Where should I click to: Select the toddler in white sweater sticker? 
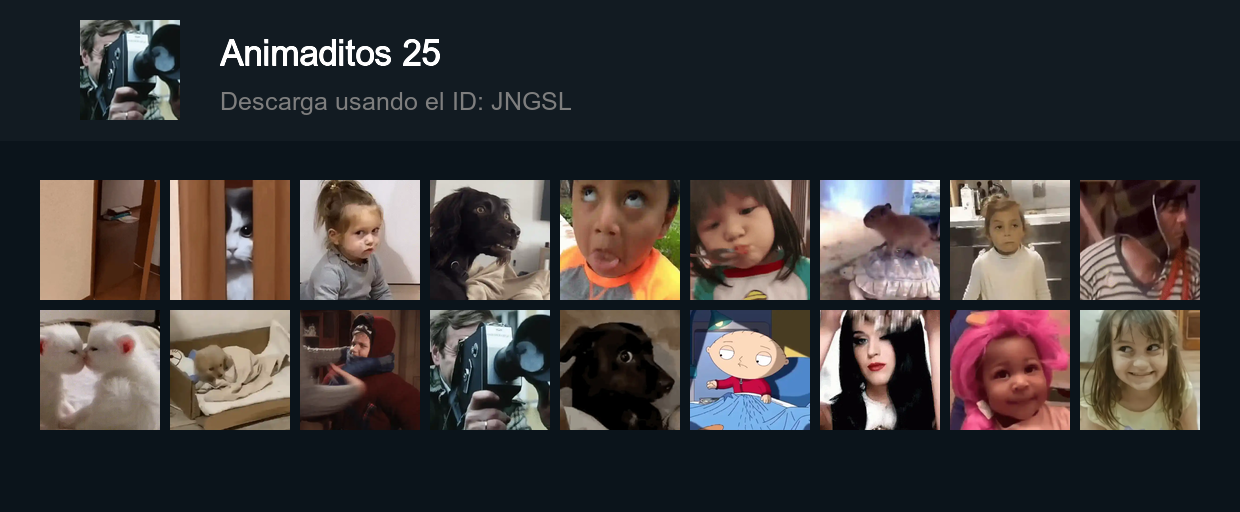[x=1010, y=240]
